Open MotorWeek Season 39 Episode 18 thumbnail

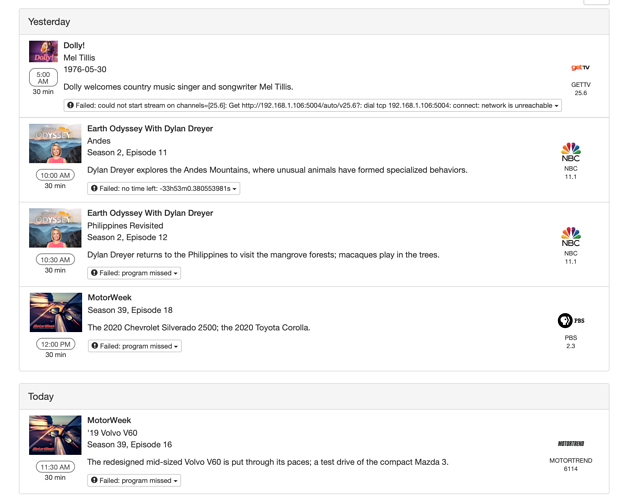55,312
